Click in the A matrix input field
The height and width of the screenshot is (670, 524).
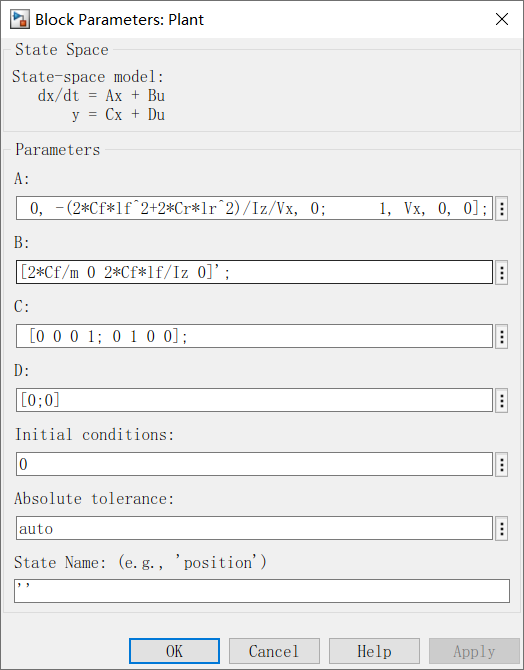[254, 208]
